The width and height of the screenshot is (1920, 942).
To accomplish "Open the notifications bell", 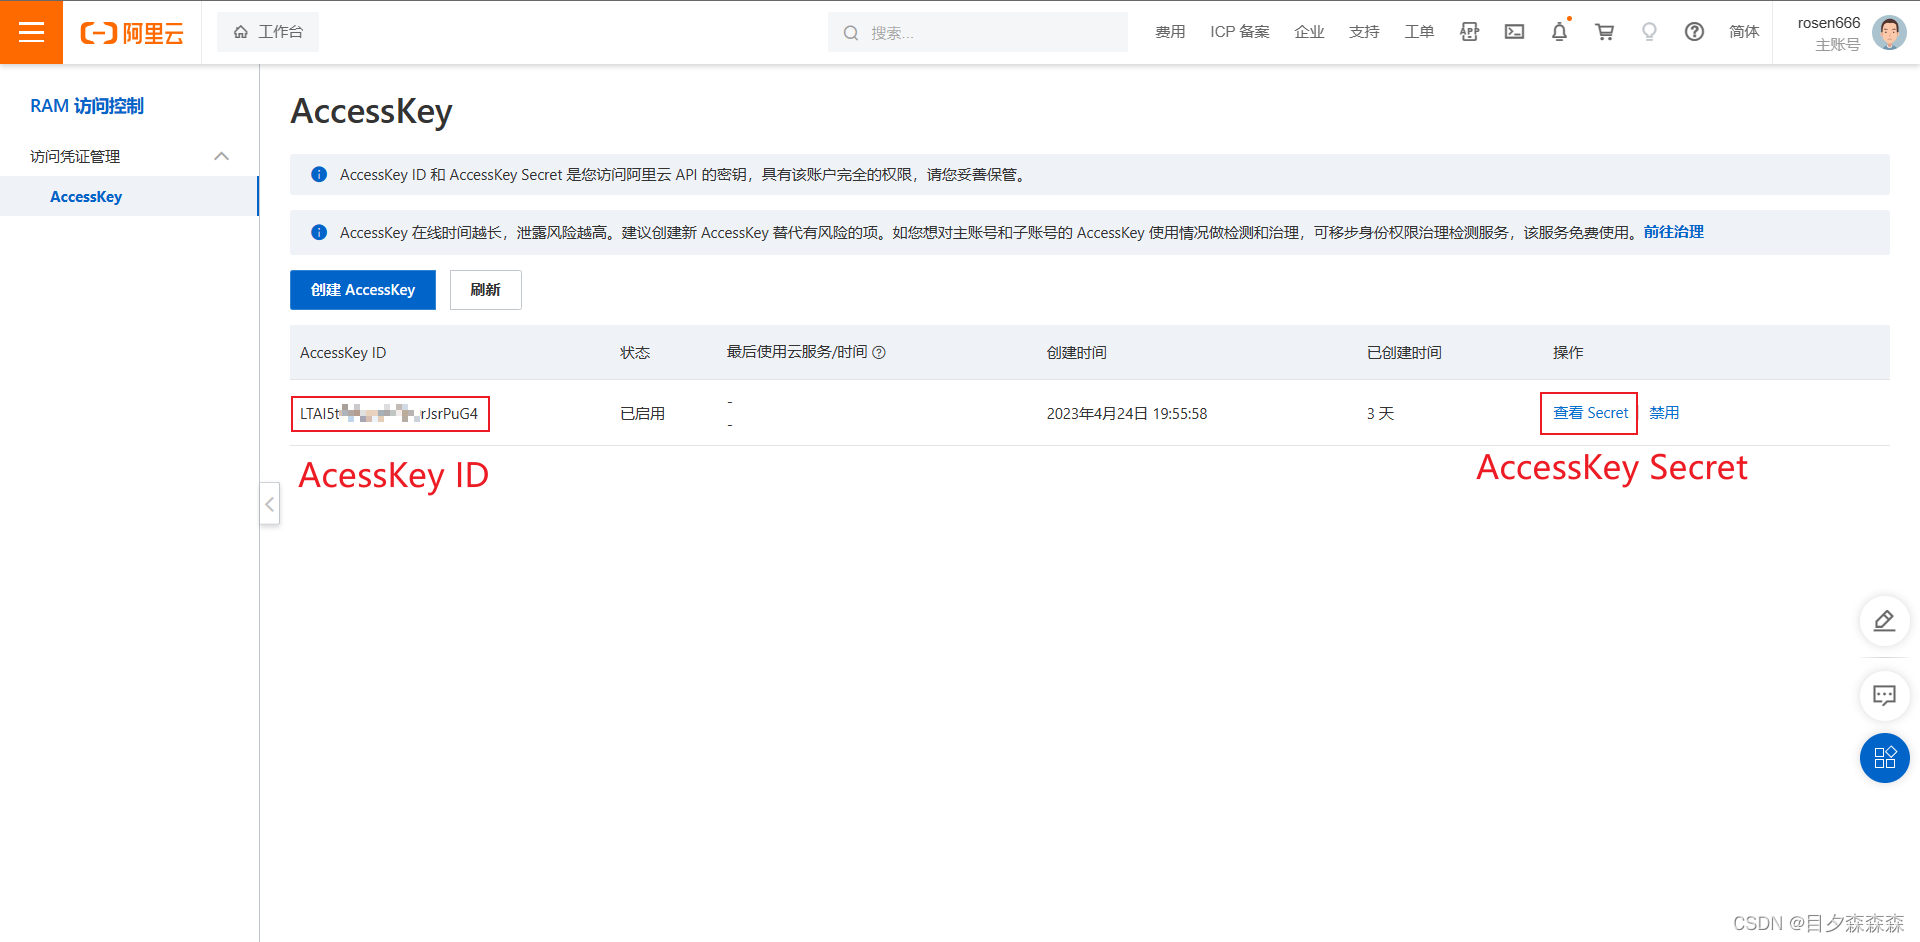I will tap(1559, 32).
